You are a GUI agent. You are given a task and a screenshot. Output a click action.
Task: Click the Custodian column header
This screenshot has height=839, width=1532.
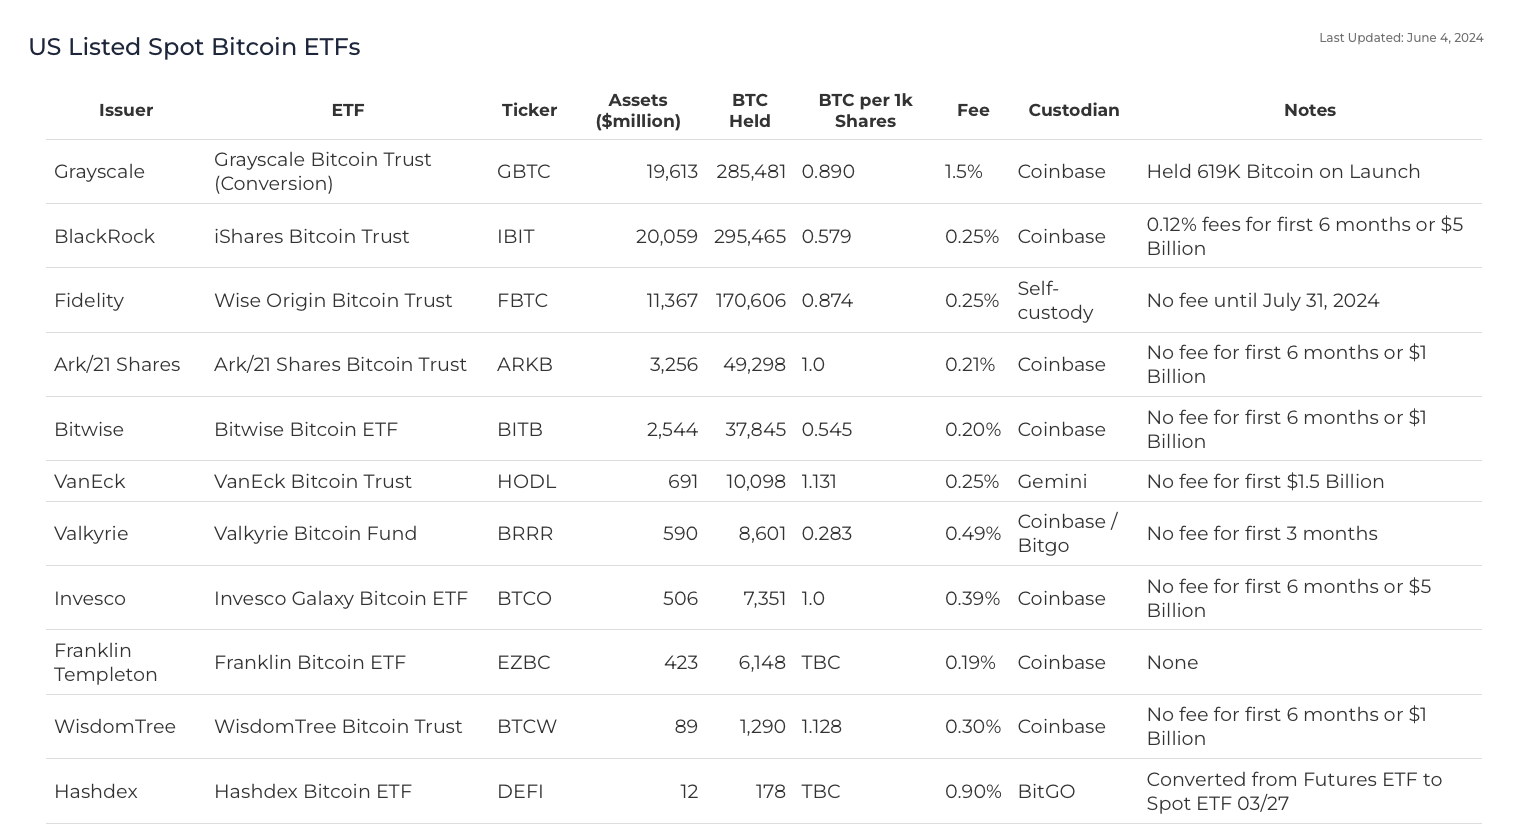(1073, 110)
